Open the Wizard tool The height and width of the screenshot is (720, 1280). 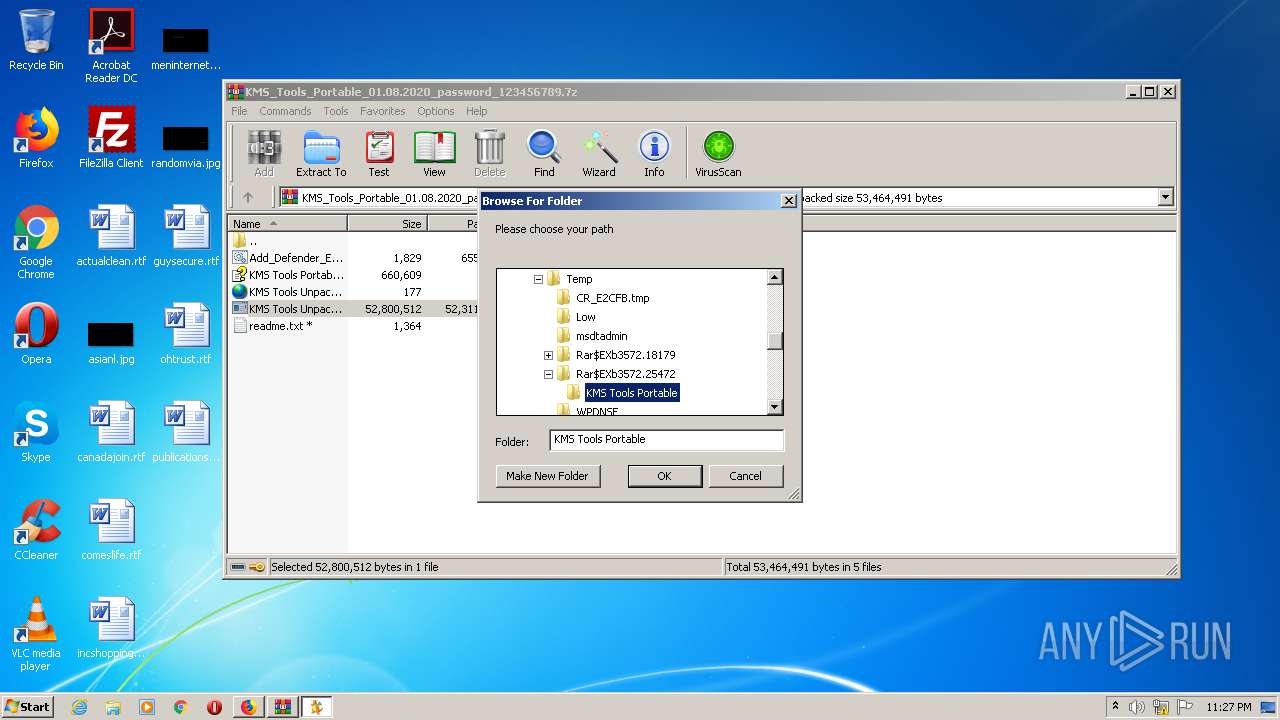599,154
